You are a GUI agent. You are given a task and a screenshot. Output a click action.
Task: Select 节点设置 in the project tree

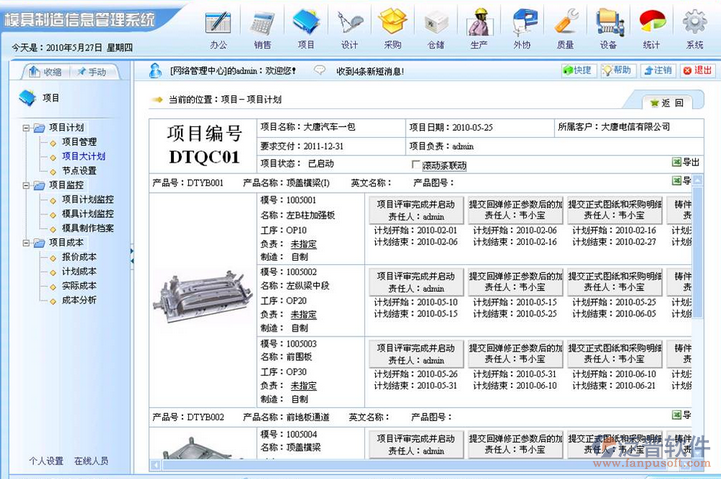coord(79,171)
